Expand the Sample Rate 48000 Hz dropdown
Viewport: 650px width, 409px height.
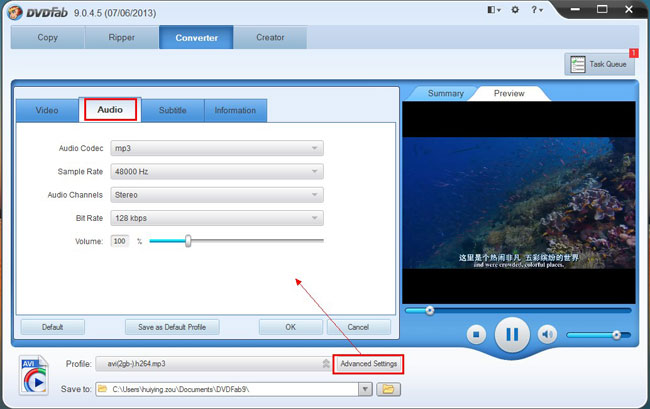pyautogui.click(x=217, y=172)
